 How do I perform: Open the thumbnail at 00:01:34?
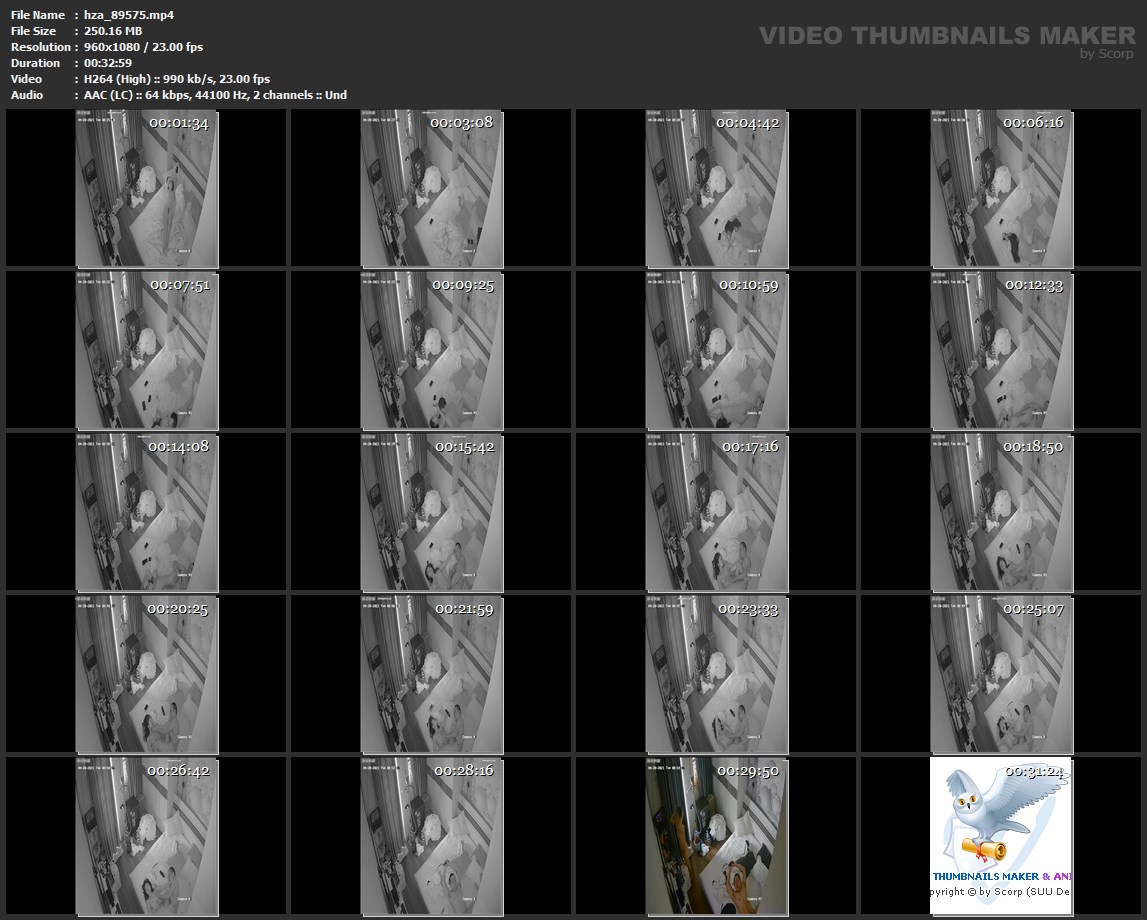coord(147,189)
